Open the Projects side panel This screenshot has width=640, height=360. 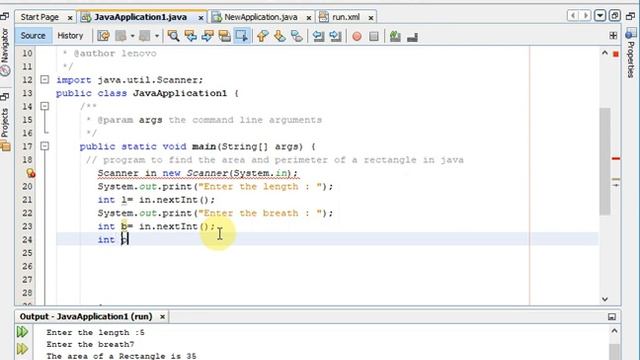click(x=5, y=130)
